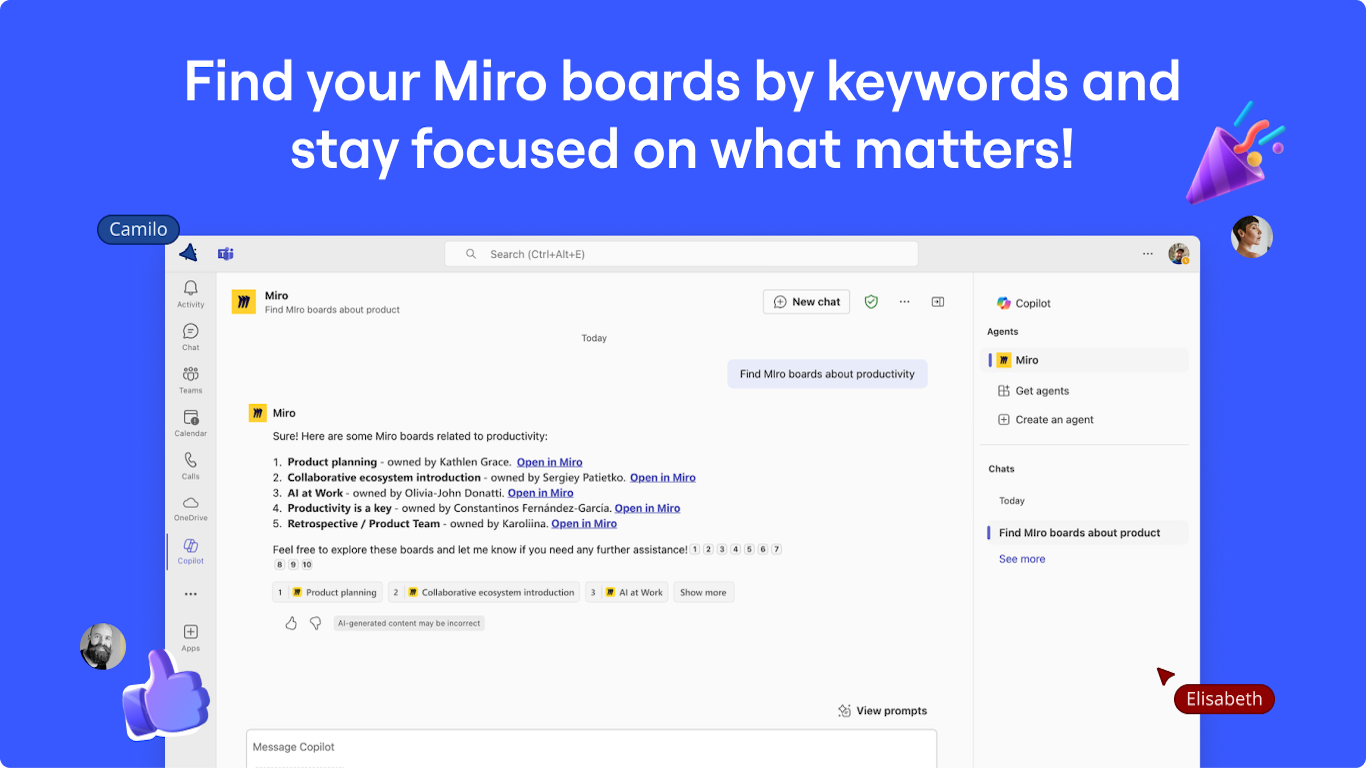
Task: Click Create an agent
Action: pos(1045,420)
